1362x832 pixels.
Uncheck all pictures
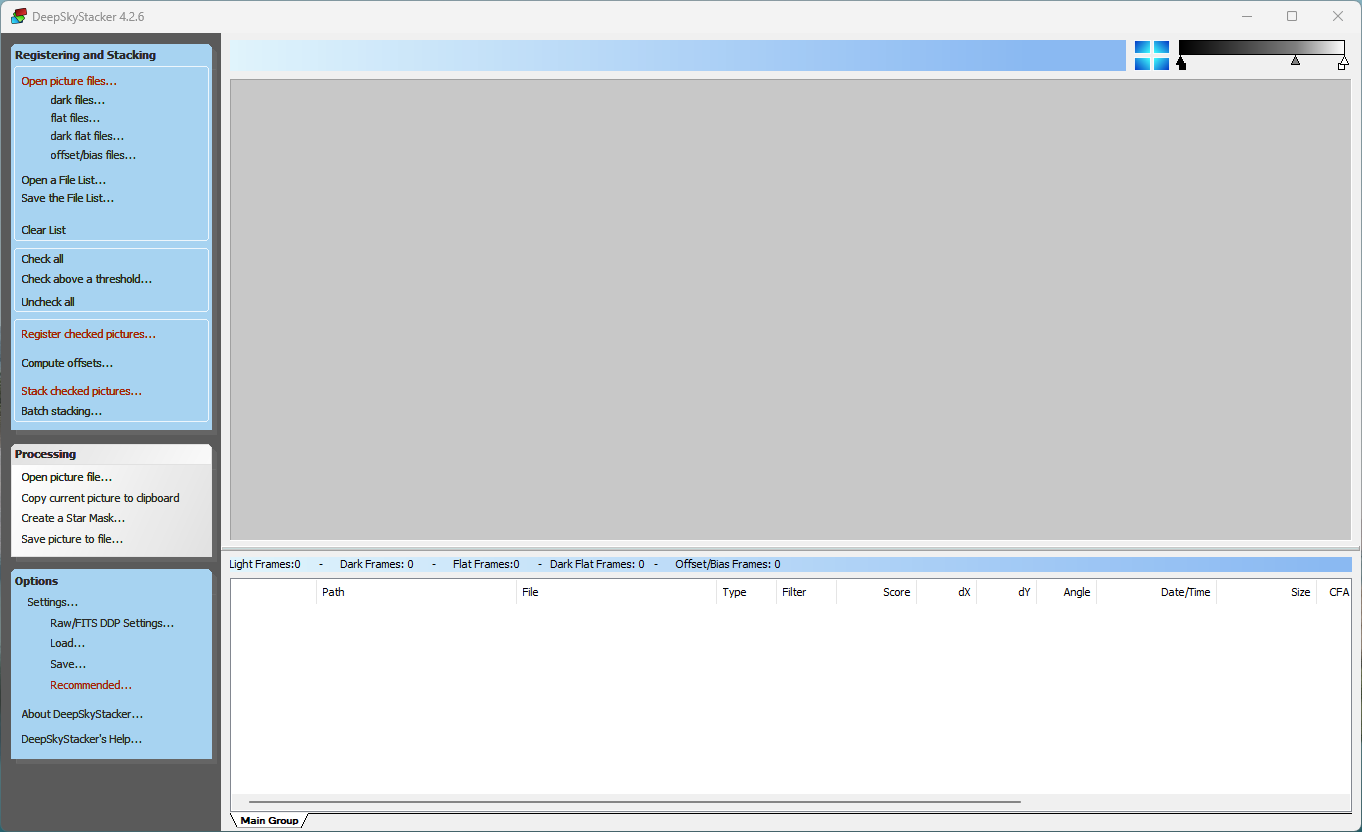coord(48,302)
